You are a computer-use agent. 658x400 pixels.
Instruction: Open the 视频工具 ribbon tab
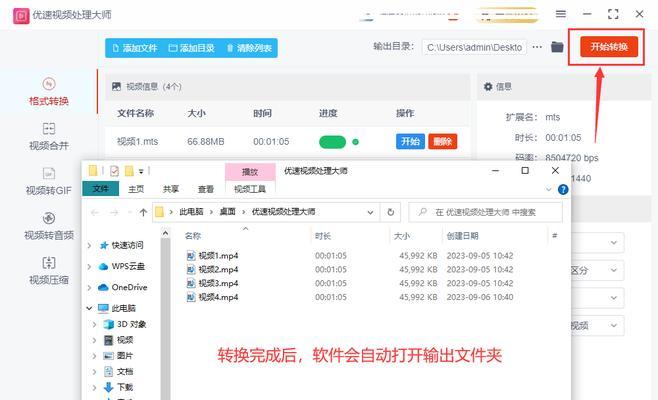coord(250,189)
